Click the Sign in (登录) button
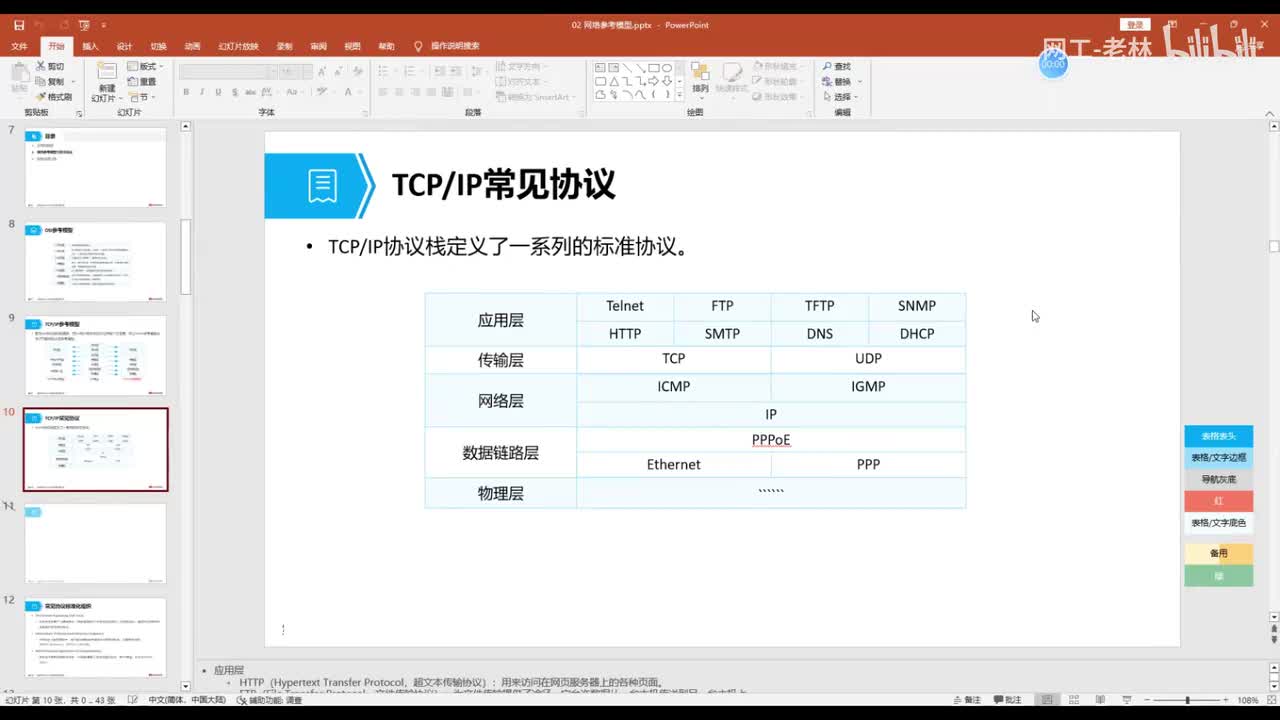Viewport: 1280px width, 720px height. (x=1134, y=25)
